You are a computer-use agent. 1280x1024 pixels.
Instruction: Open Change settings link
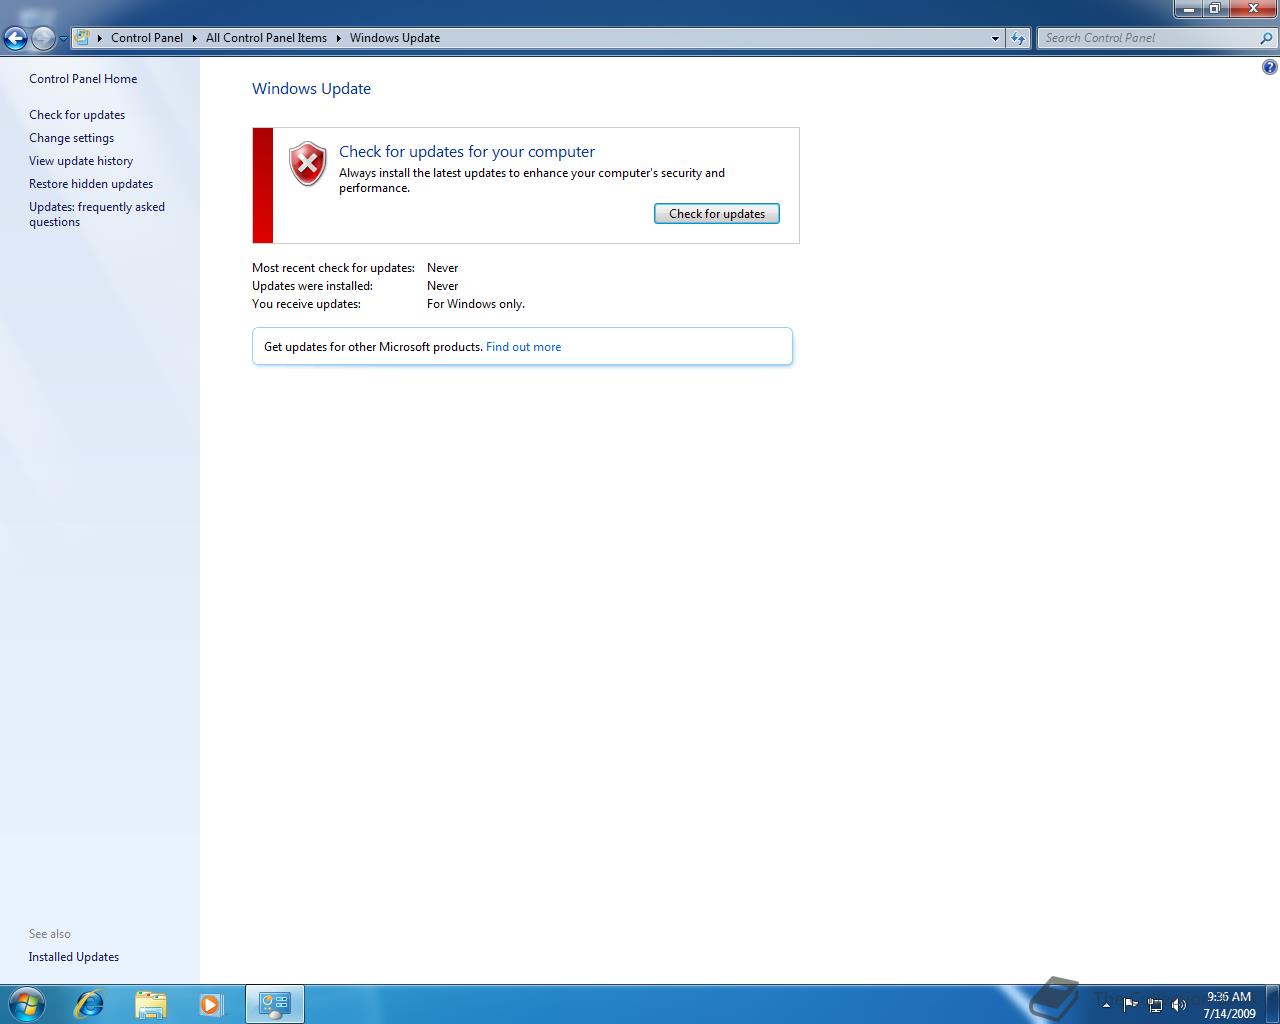click(x=71, y=138)
